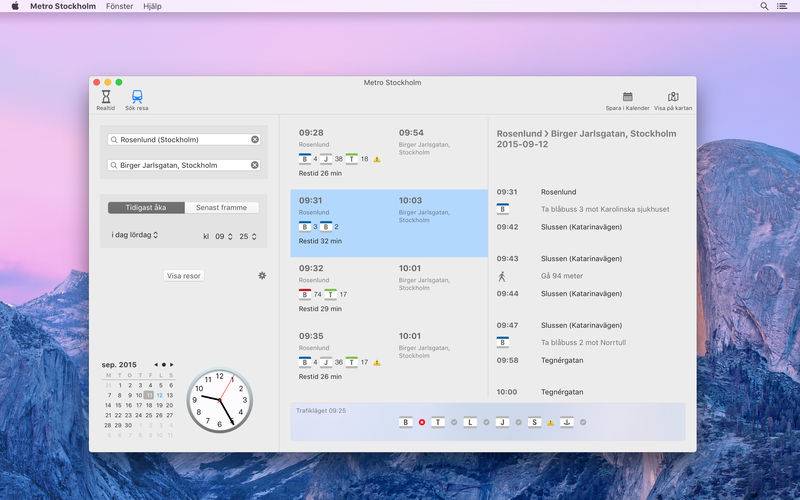
Task: Open Visa på kartan map icon
Action: 673,101
